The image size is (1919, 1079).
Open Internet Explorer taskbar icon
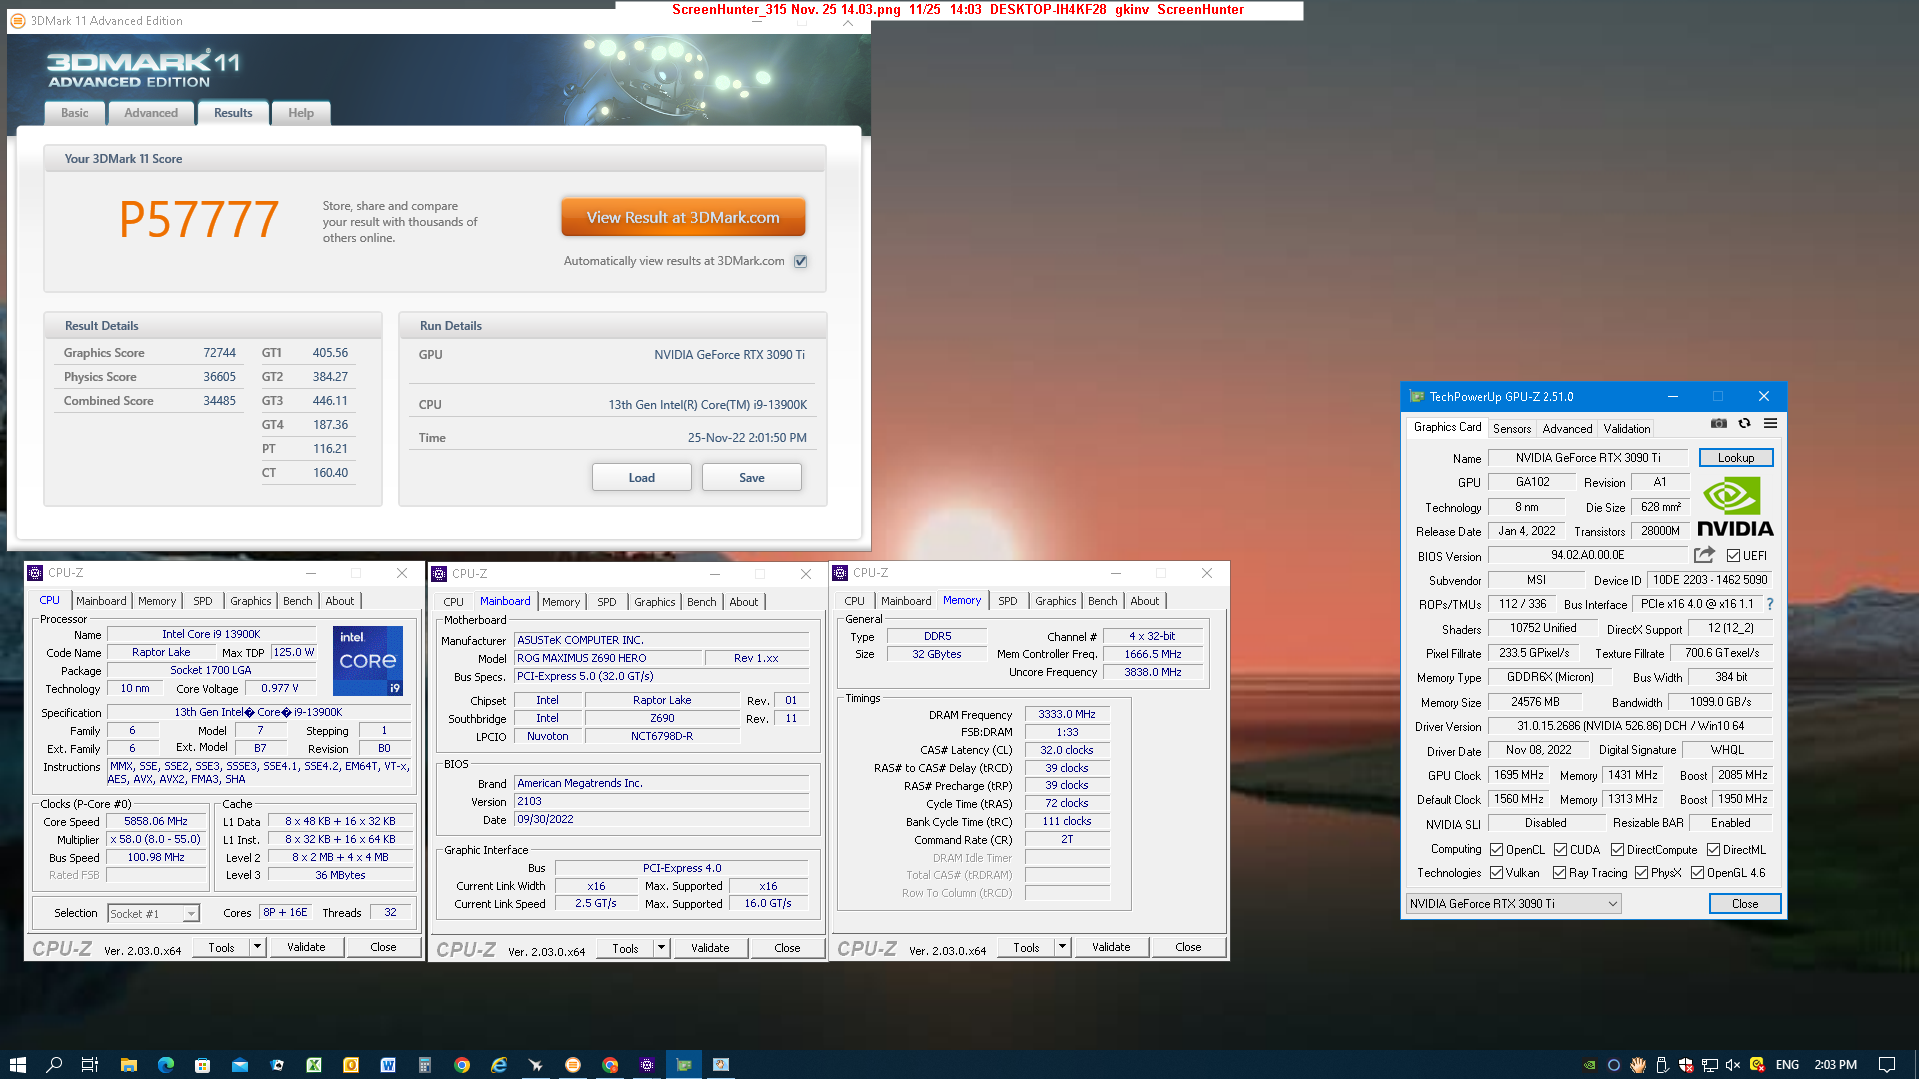499,1065
